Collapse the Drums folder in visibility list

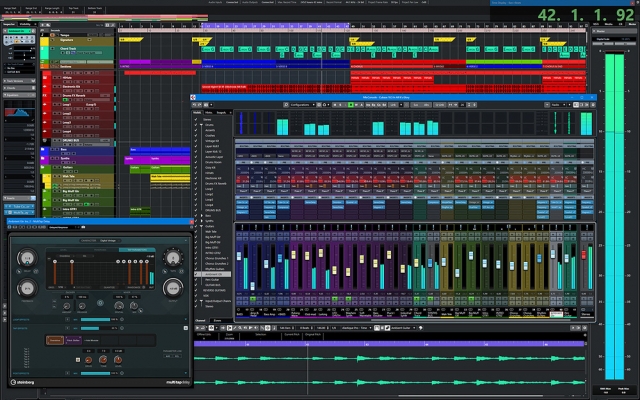(x=201, y=125)
